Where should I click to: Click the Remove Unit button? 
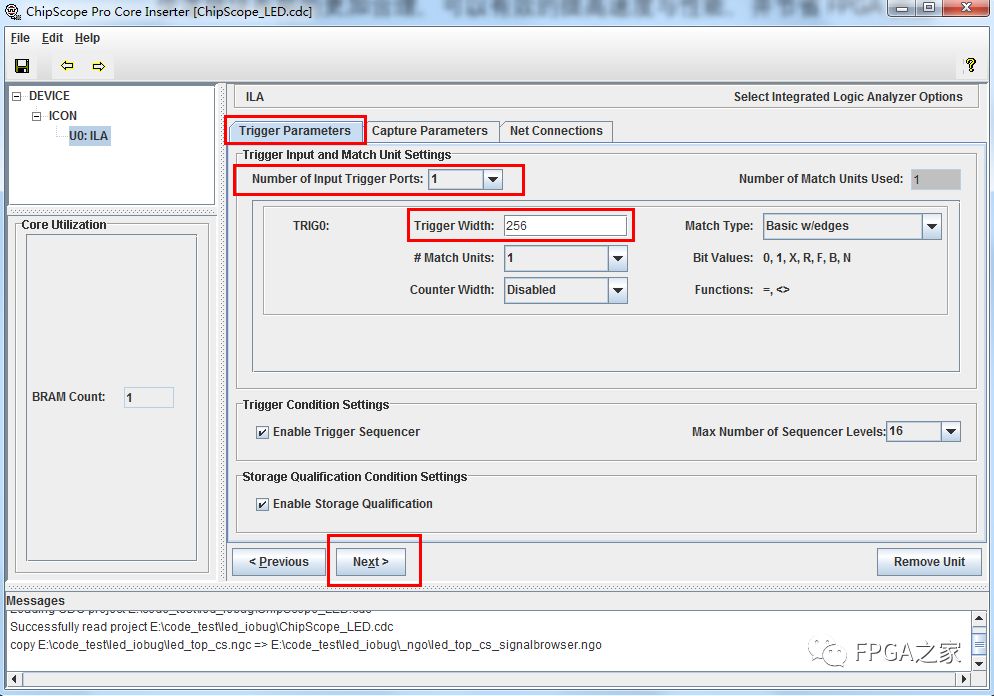tap(929, 562)
